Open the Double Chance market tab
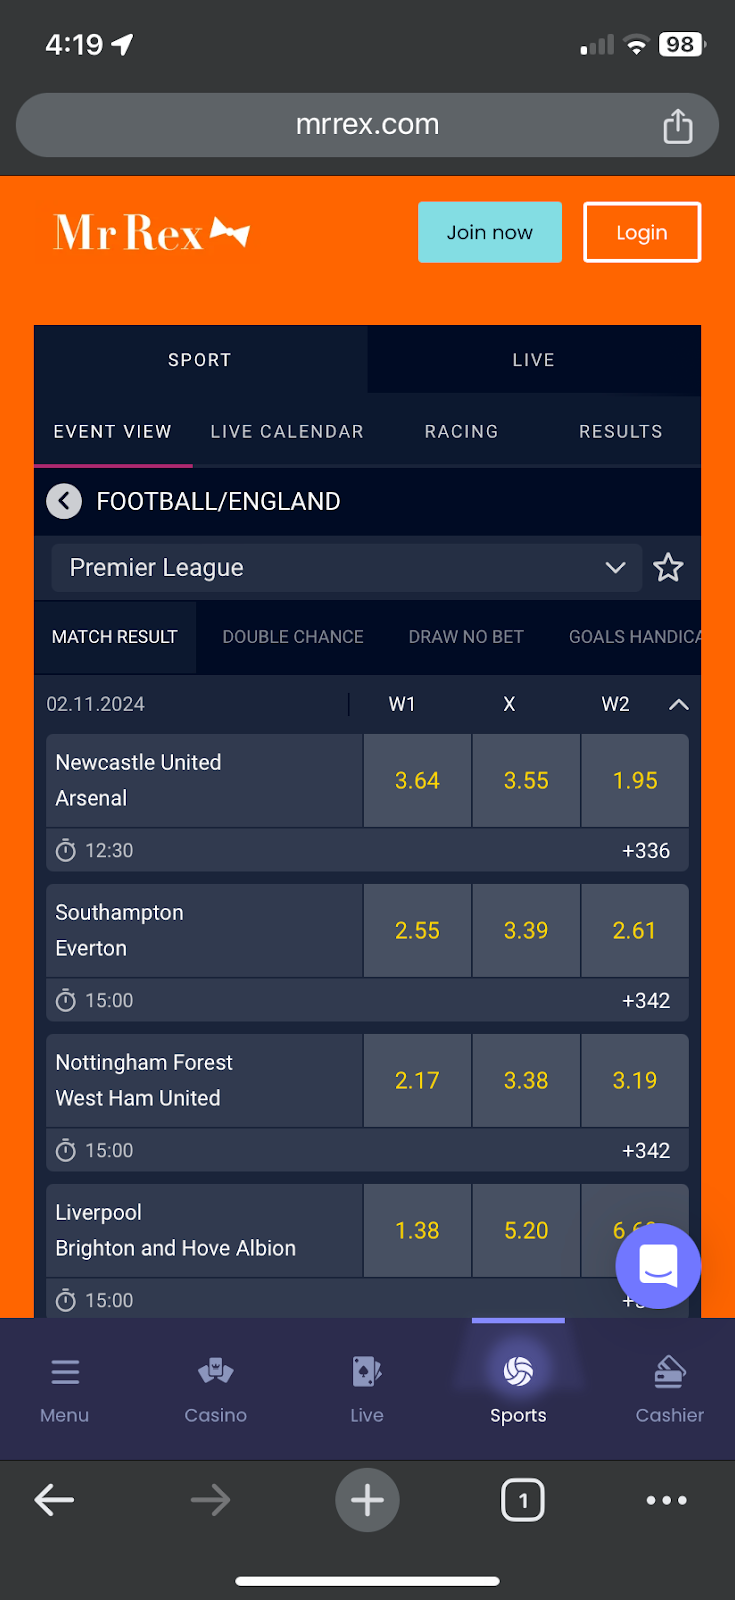 [x=293, y=637]
